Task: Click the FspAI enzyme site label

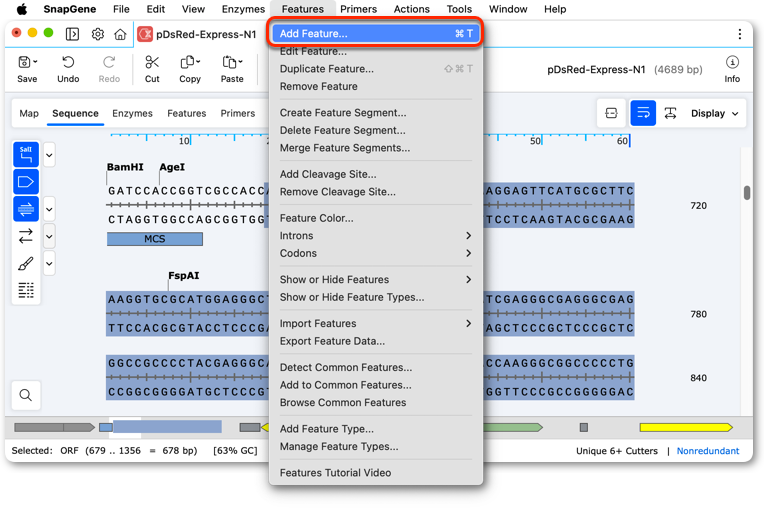Action: tap(184, 276)
